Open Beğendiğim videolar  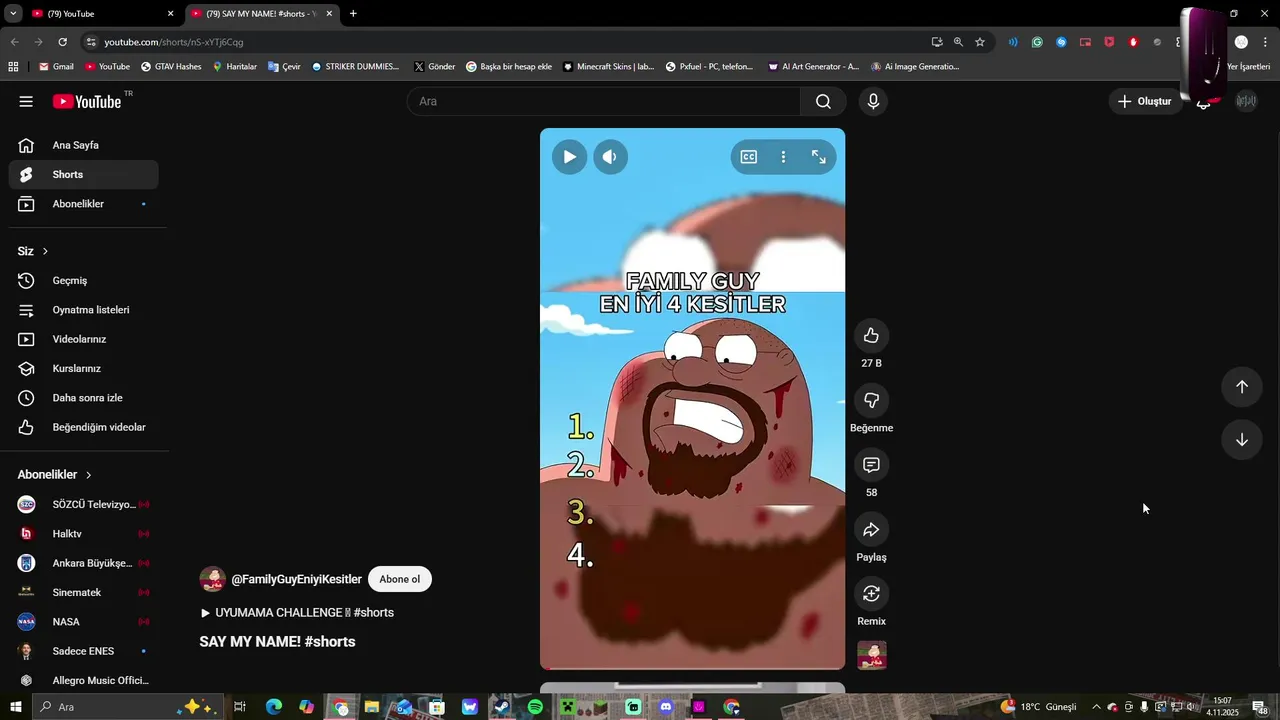[x=84, y=427]
